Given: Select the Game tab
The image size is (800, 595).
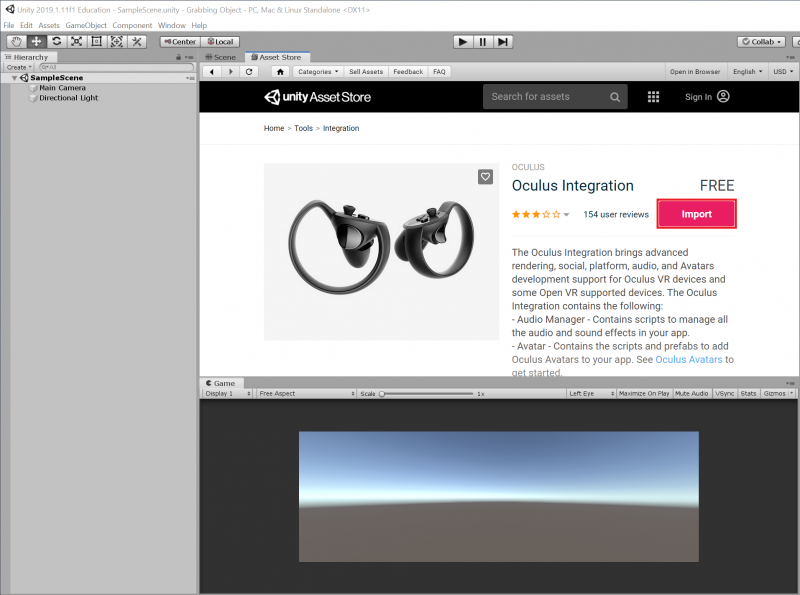Looking at the screenshot, I should click(x=221, y=383).
